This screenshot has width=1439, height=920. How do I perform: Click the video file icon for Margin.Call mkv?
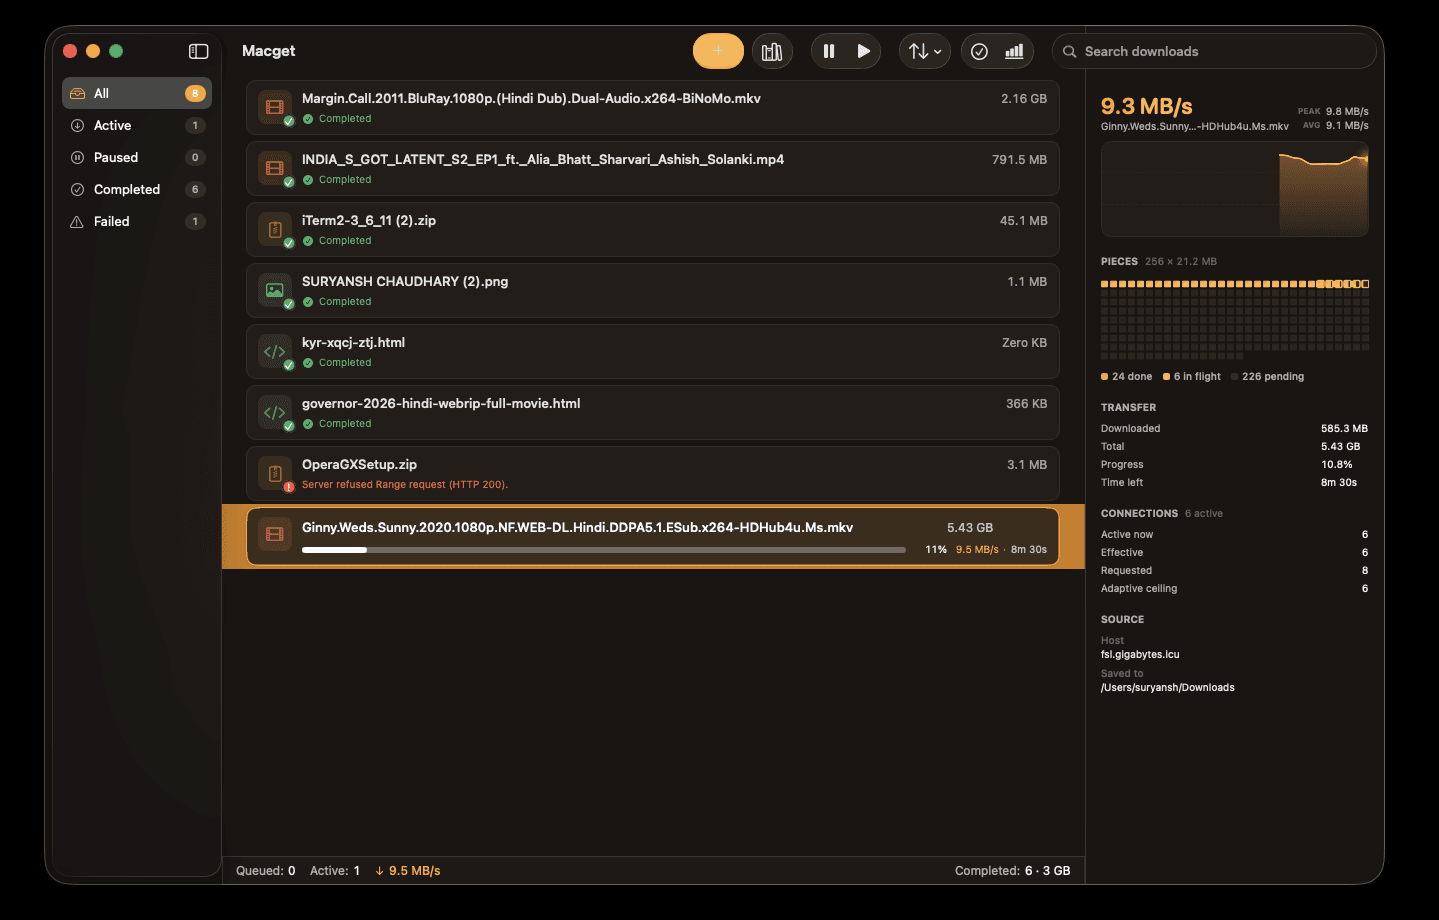(x=274, y=107)
